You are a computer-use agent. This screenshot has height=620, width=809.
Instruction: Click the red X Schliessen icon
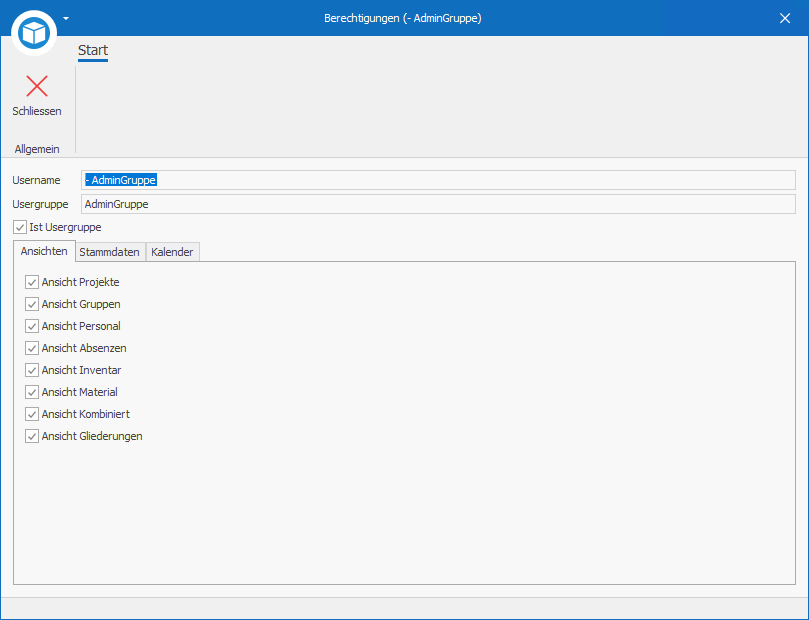click(x=37, y=86)
